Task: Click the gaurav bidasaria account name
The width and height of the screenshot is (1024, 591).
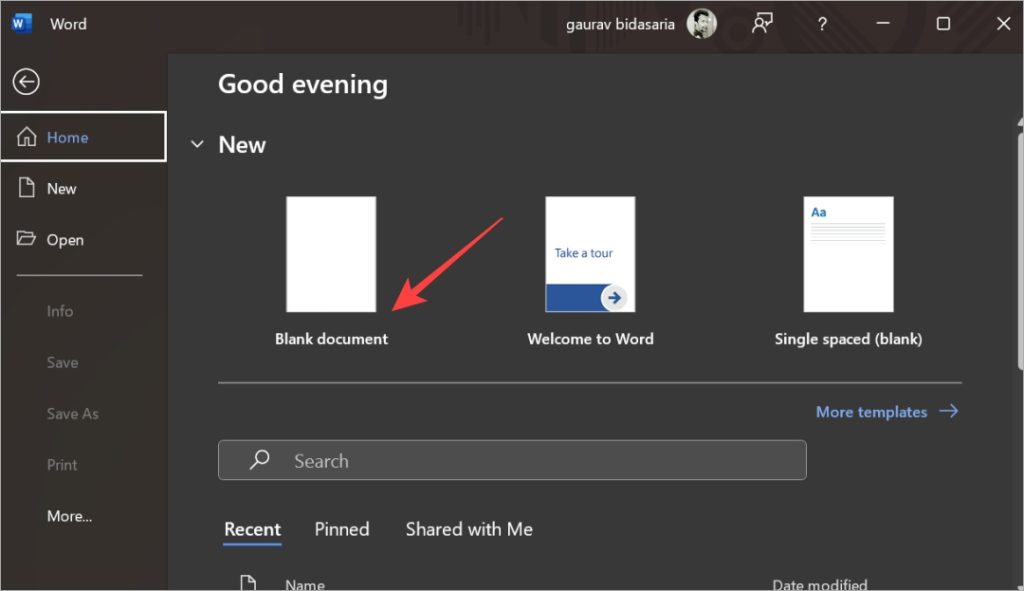Action: coord(620,24)
